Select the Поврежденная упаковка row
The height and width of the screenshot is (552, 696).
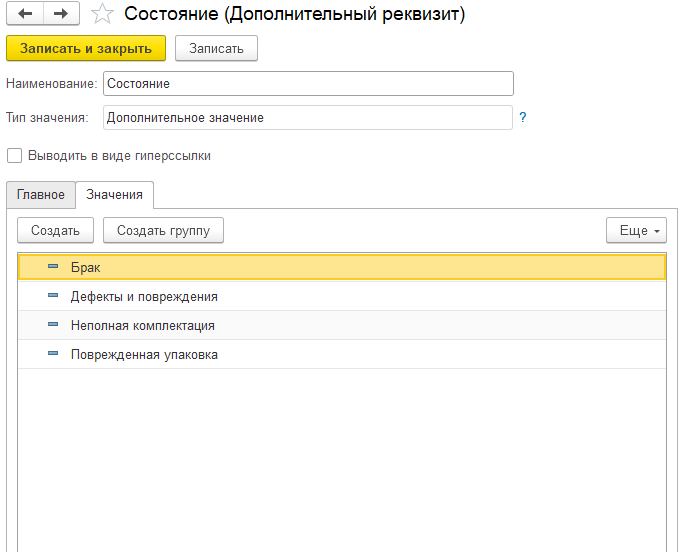point(342,355)
